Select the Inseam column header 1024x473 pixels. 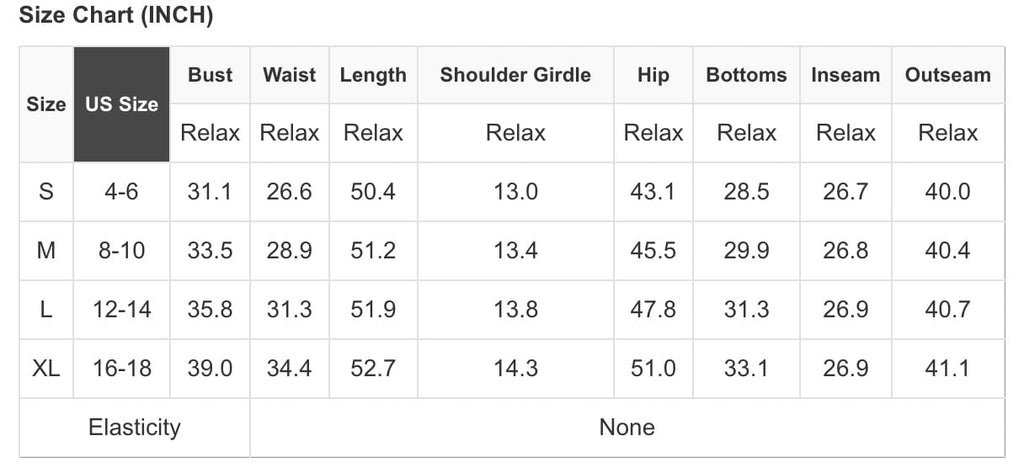(845, 75)
